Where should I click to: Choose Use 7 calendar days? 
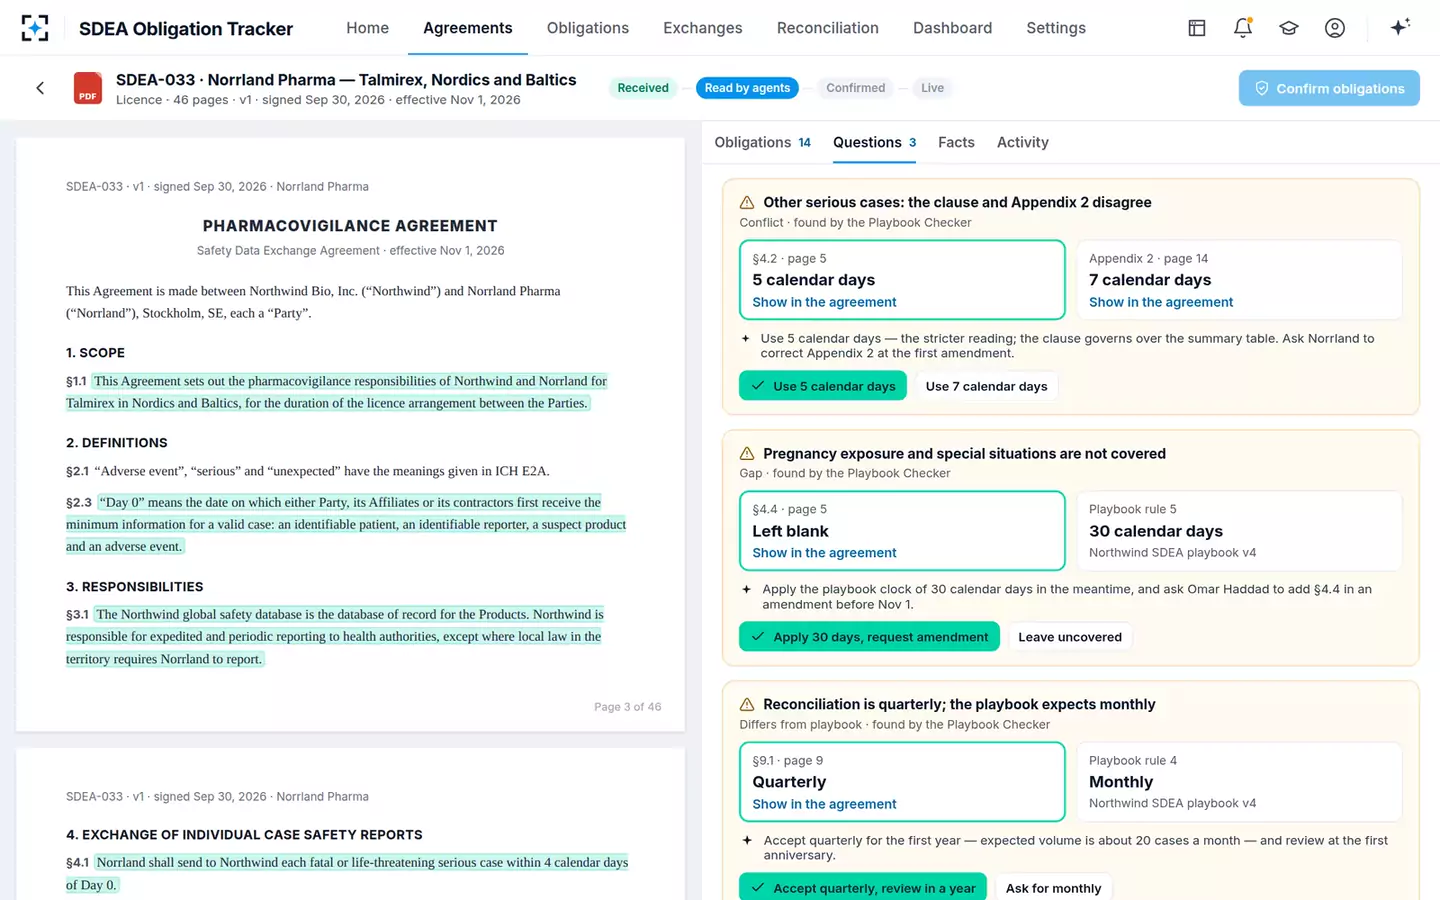click(x=986, y=386)
